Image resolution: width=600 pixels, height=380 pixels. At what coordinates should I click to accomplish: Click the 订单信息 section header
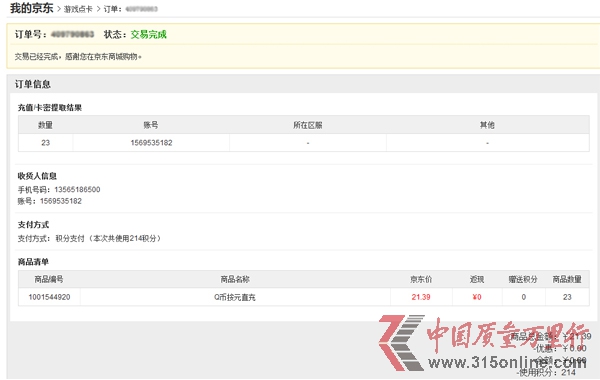[x=33, y=84]
